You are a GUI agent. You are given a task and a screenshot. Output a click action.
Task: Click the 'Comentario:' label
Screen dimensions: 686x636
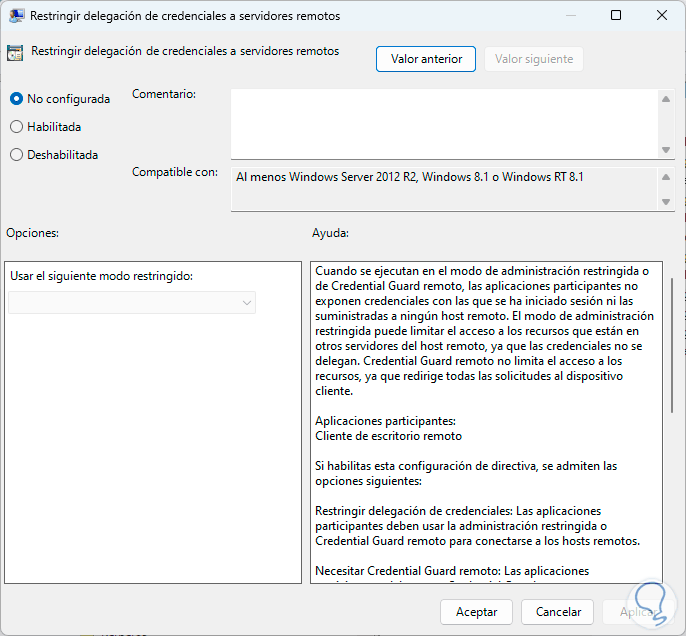164,94
